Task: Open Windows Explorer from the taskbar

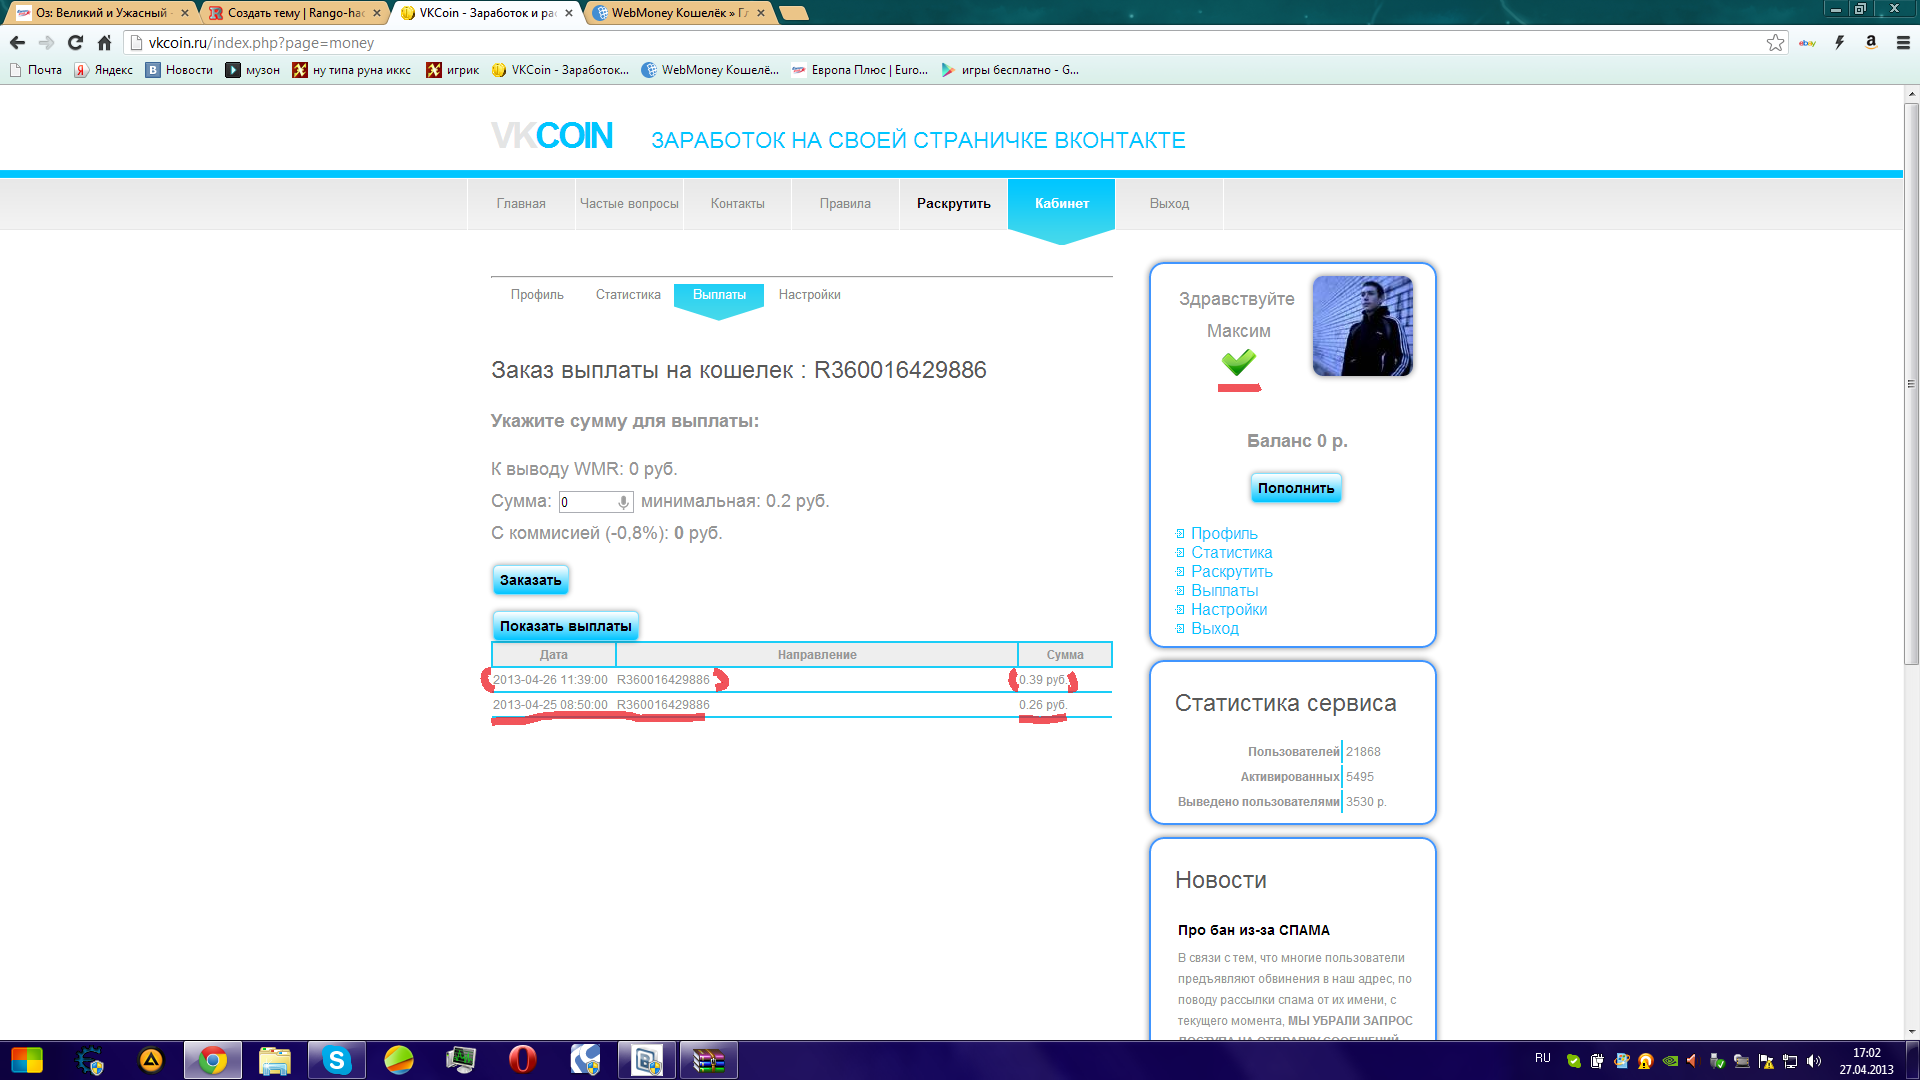Action: 274,1060
